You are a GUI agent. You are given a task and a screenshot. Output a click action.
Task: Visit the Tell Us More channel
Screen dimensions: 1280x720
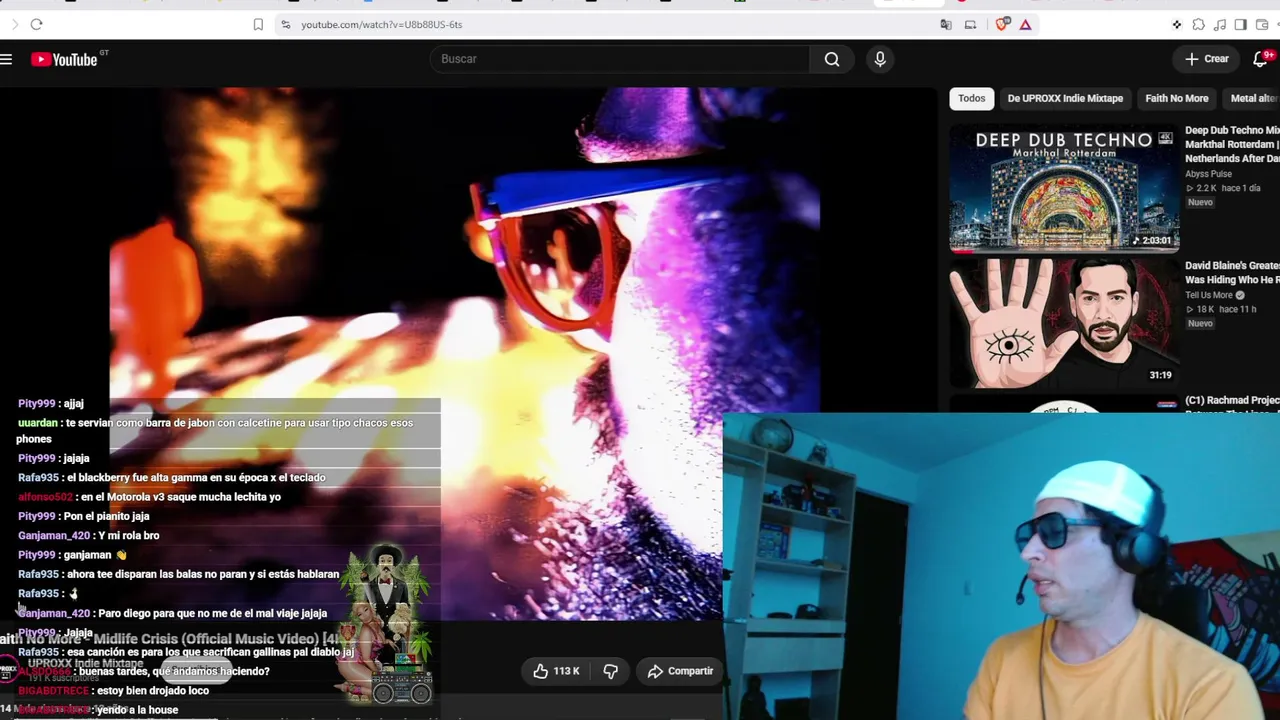(1209, 295)
